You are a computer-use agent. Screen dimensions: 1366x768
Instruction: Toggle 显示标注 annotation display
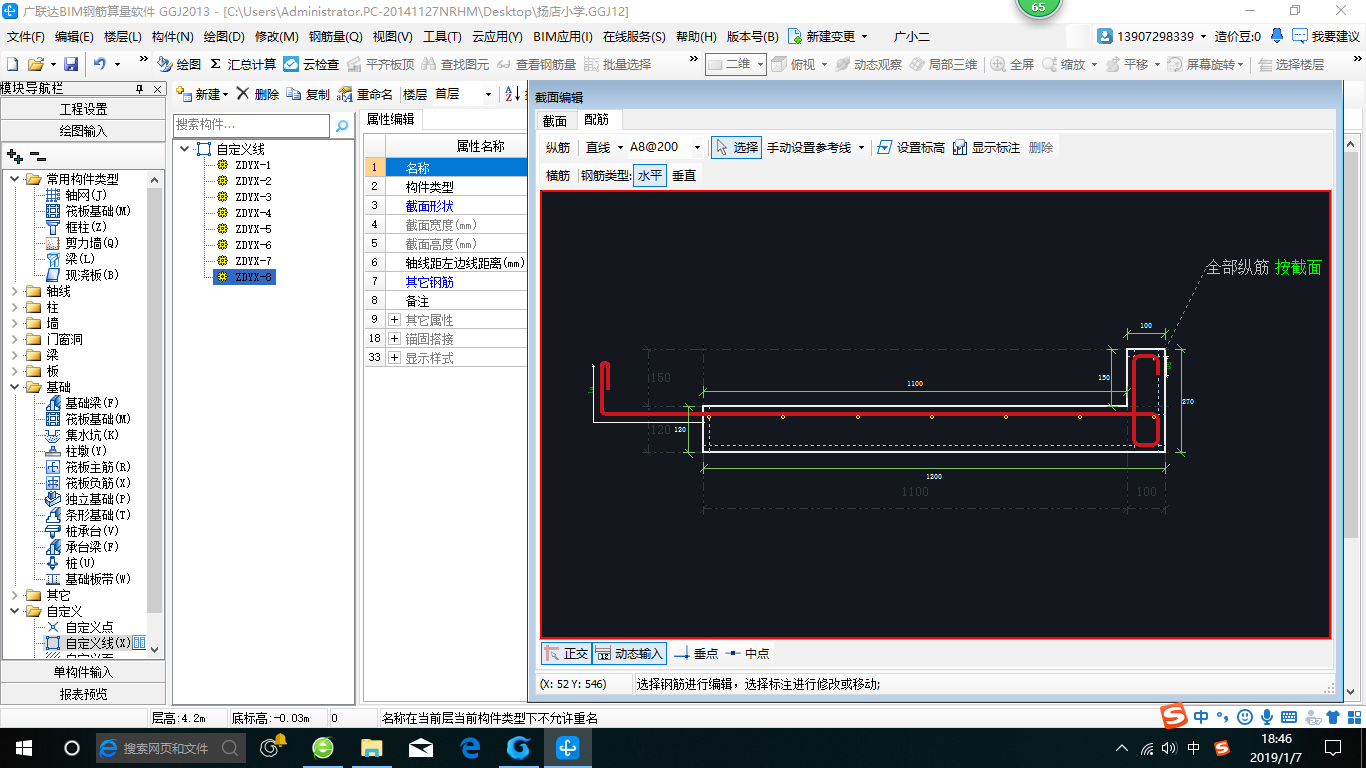pos(985,147)
